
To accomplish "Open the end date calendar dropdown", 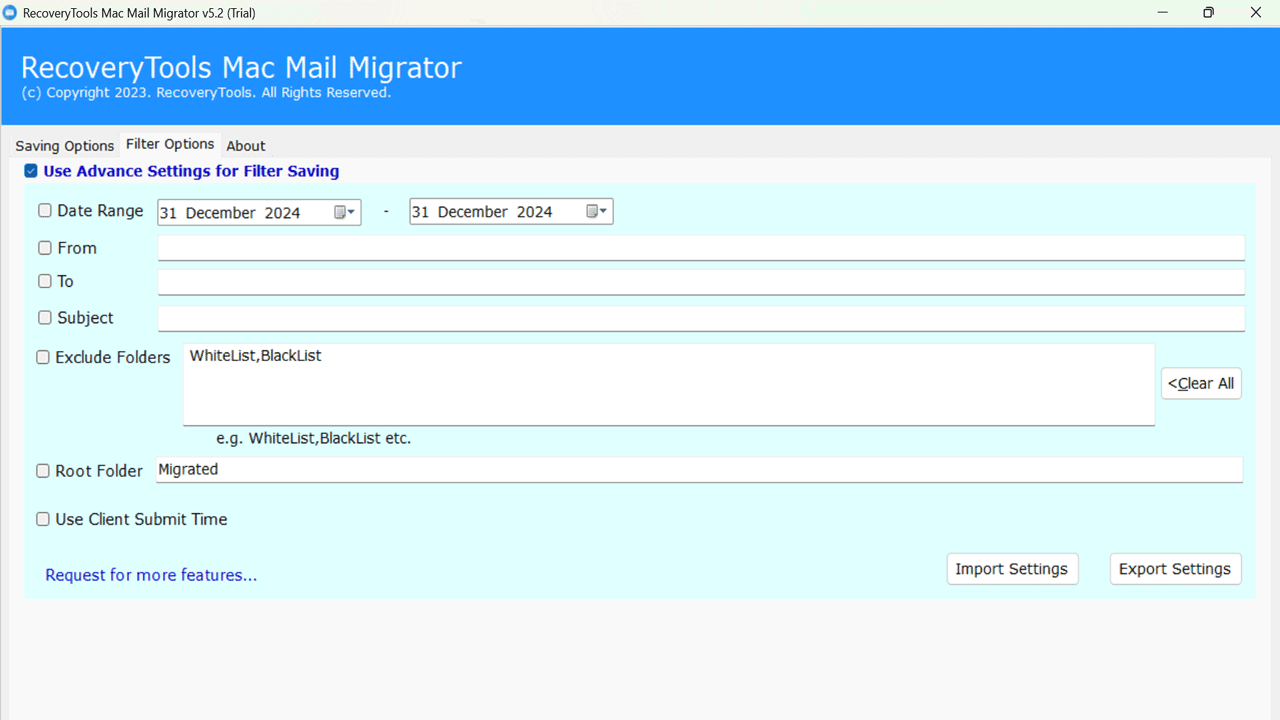I will [597, 212].
